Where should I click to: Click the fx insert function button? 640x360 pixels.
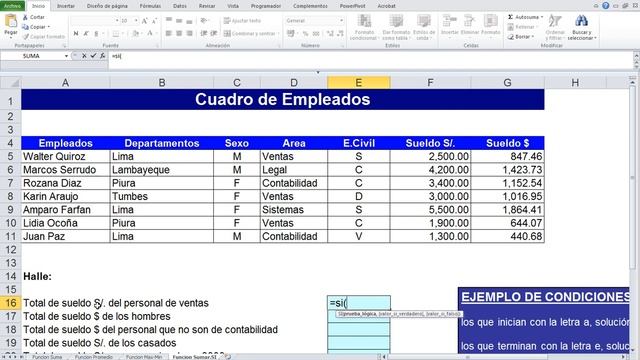103,56
